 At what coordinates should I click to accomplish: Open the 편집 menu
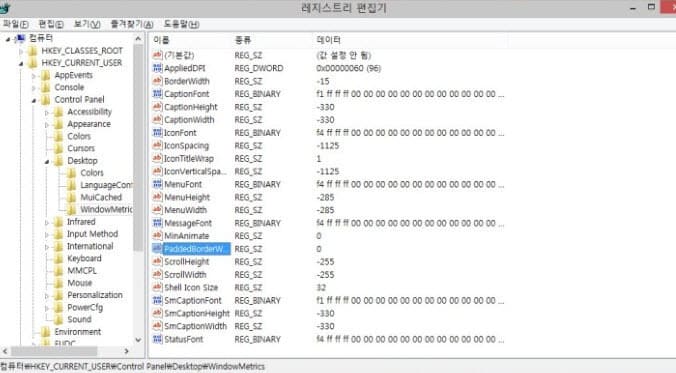[x=51, y=24]
